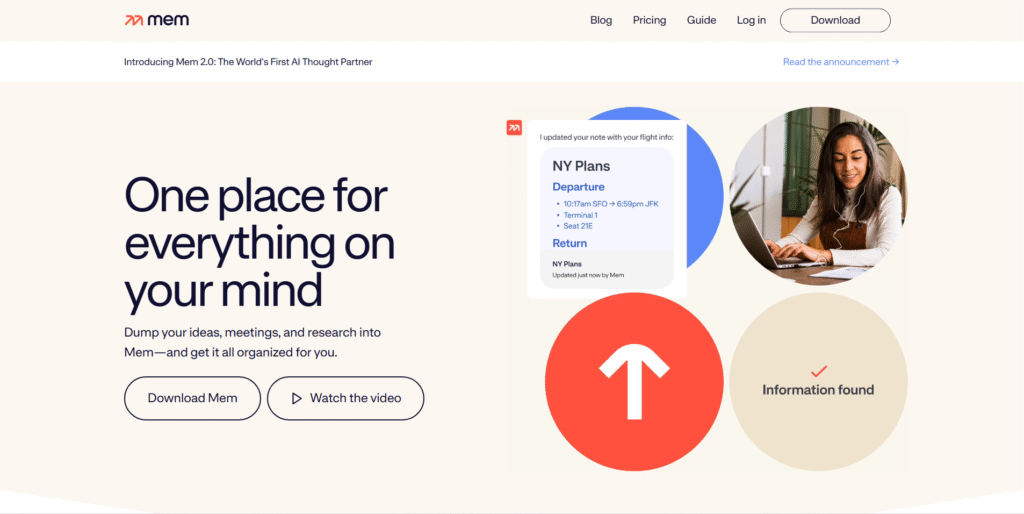Screen dimensions: 1024x514
Task: Click the '10:17am SFO → 6:59pm JFK' line
Action: coord(611,204)
